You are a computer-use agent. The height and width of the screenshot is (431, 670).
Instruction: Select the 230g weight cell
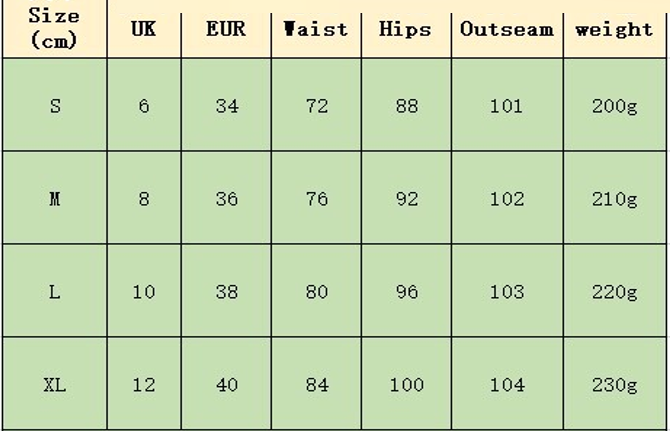pyautogui.click(x=614, y=385)
